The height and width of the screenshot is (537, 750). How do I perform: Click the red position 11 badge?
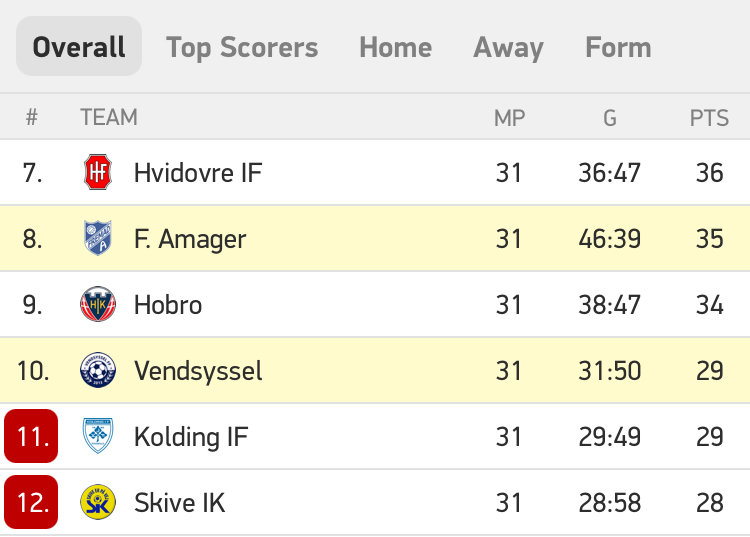[x=31, y=437]
